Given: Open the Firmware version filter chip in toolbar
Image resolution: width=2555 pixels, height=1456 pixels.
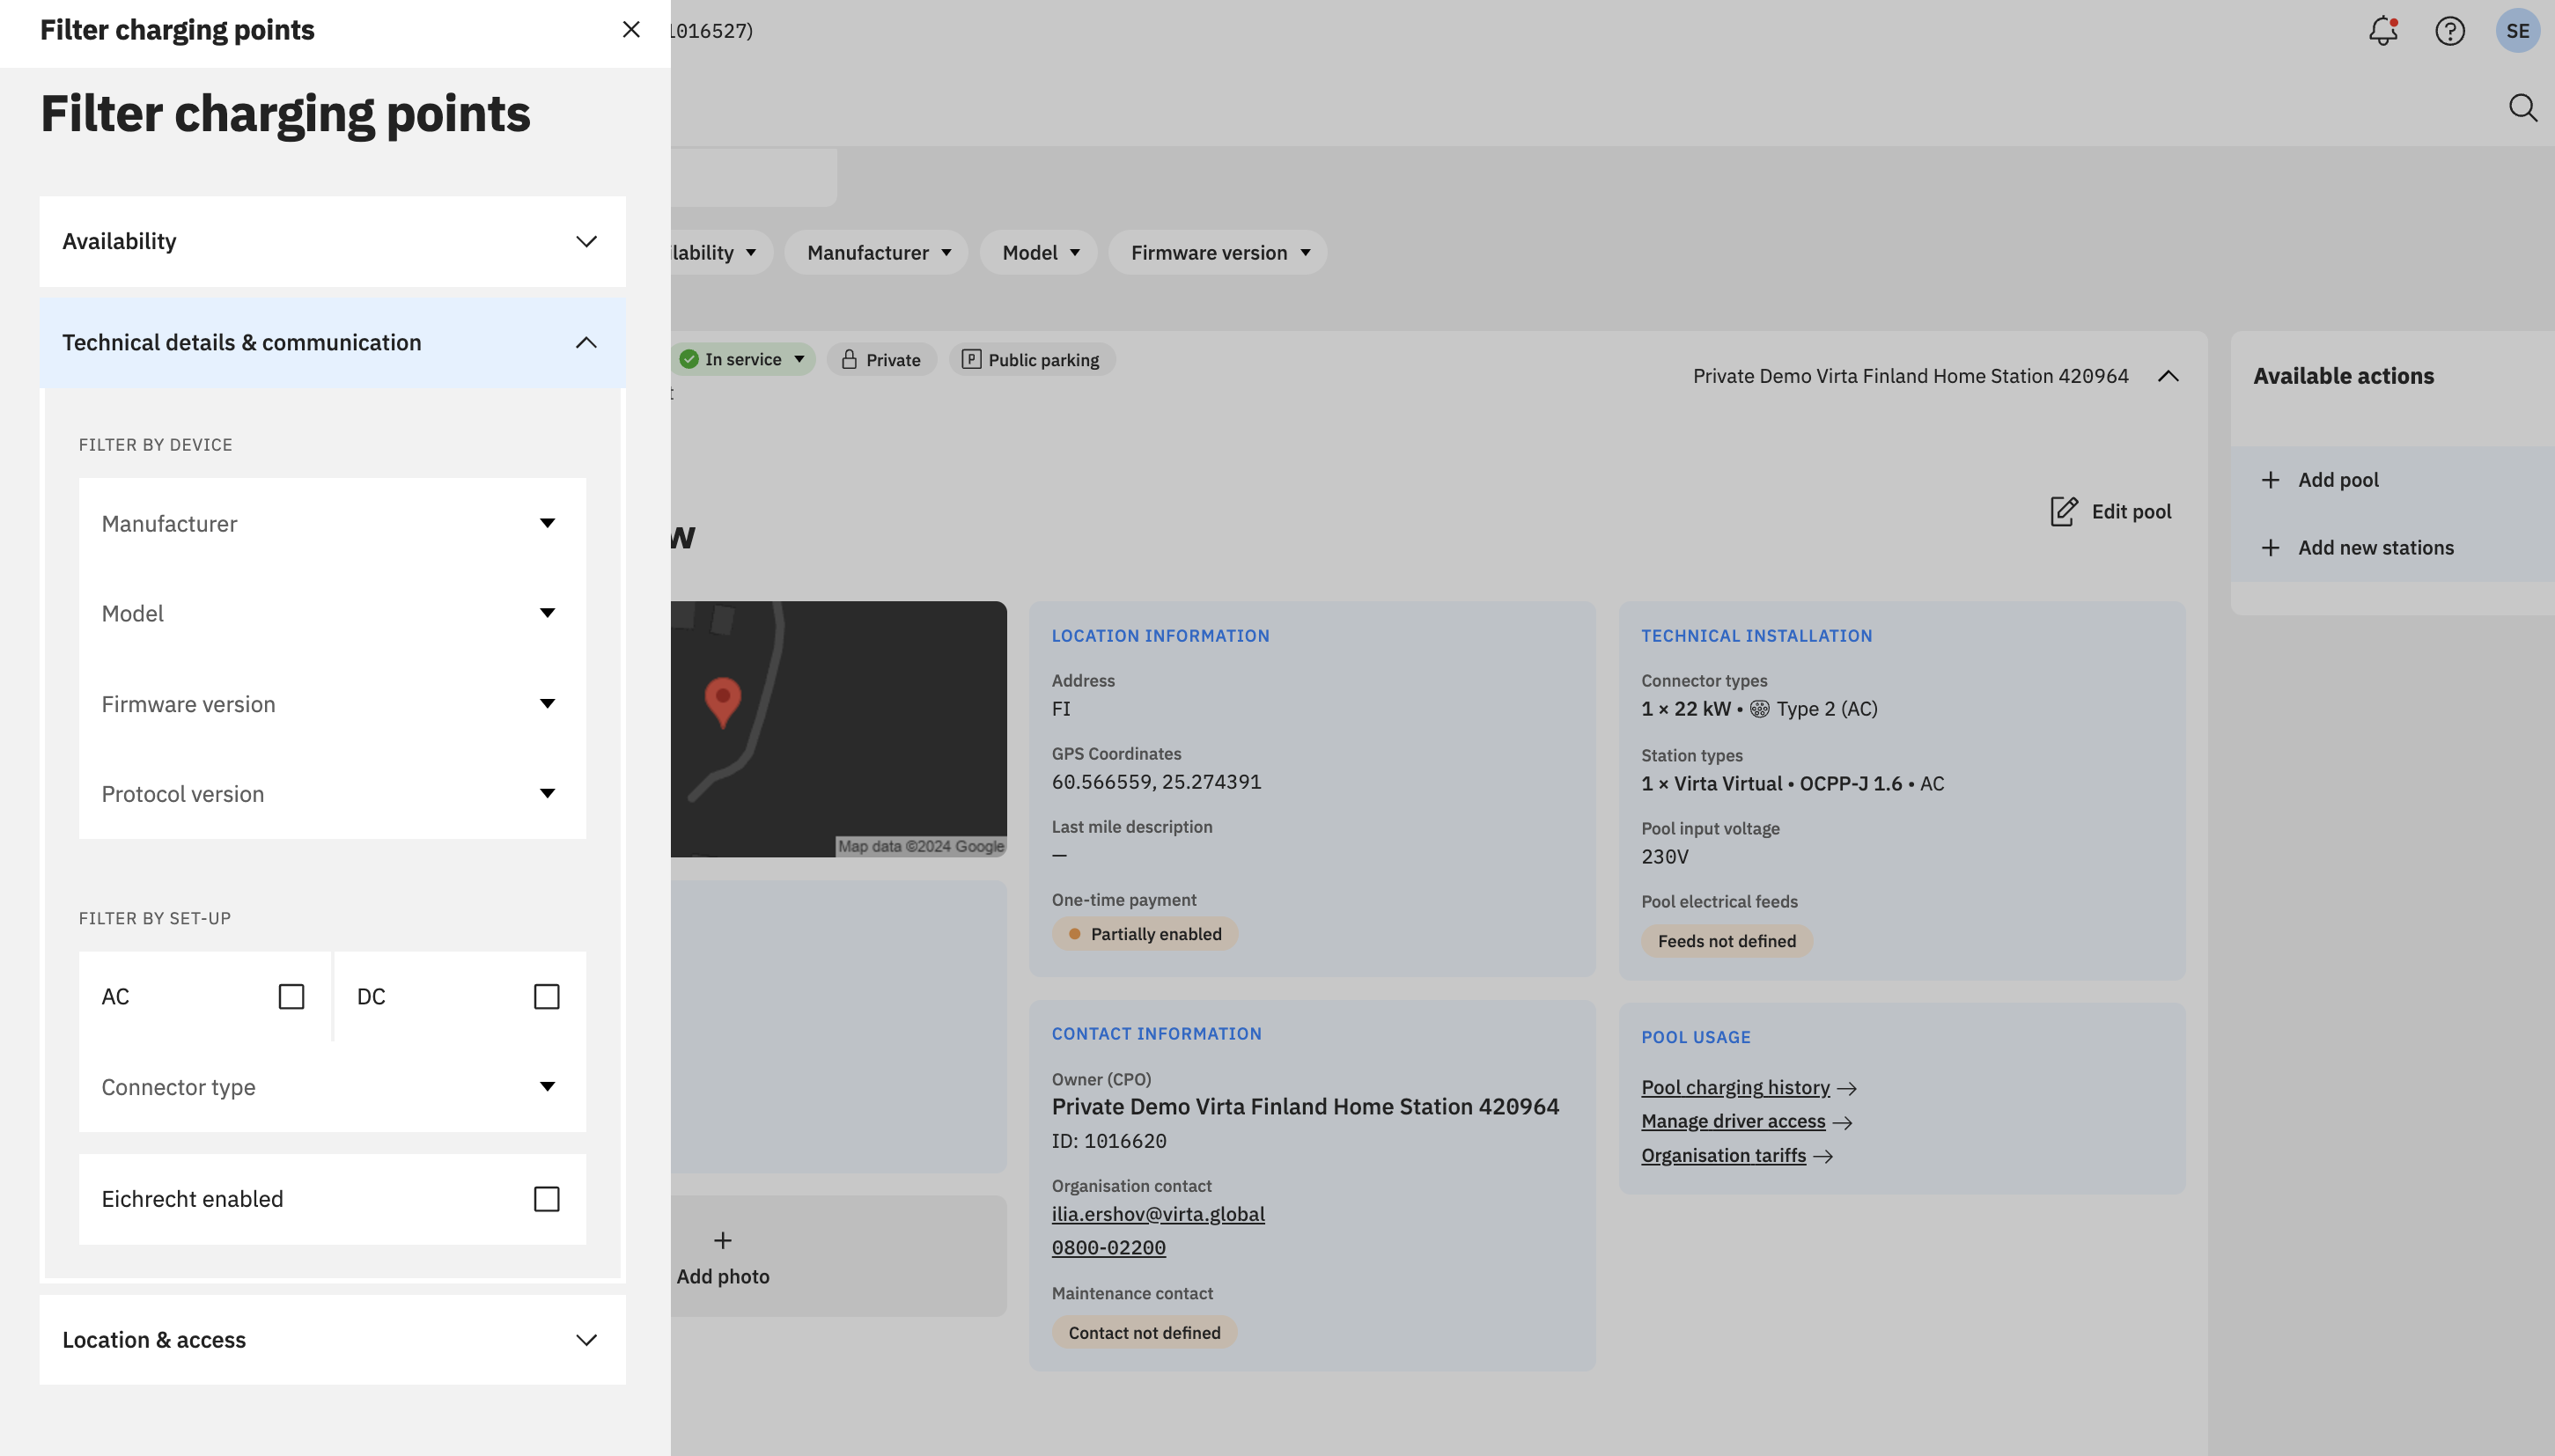Looking at the screenshot, I should coord(1218,253).
